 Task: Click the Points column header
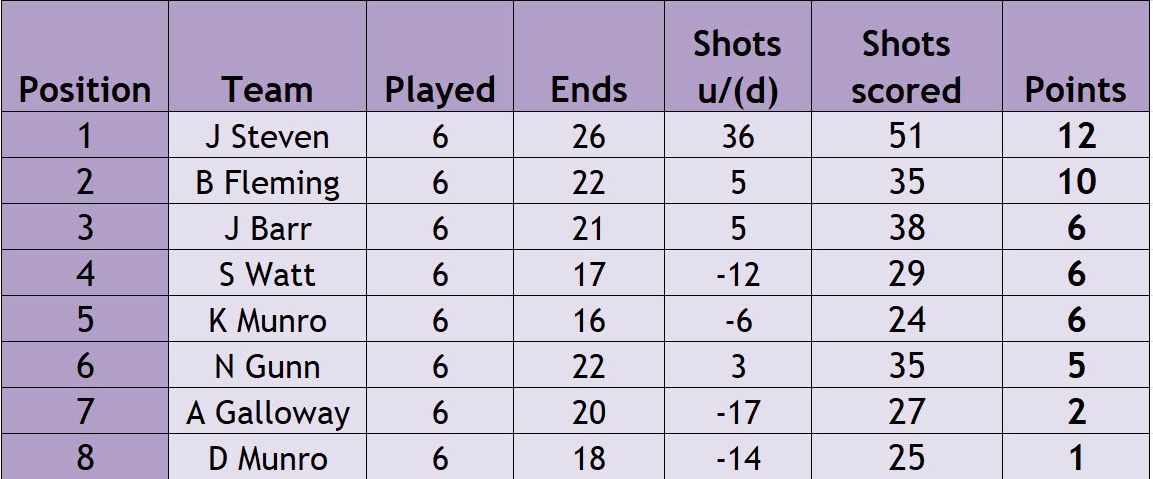1076,56
